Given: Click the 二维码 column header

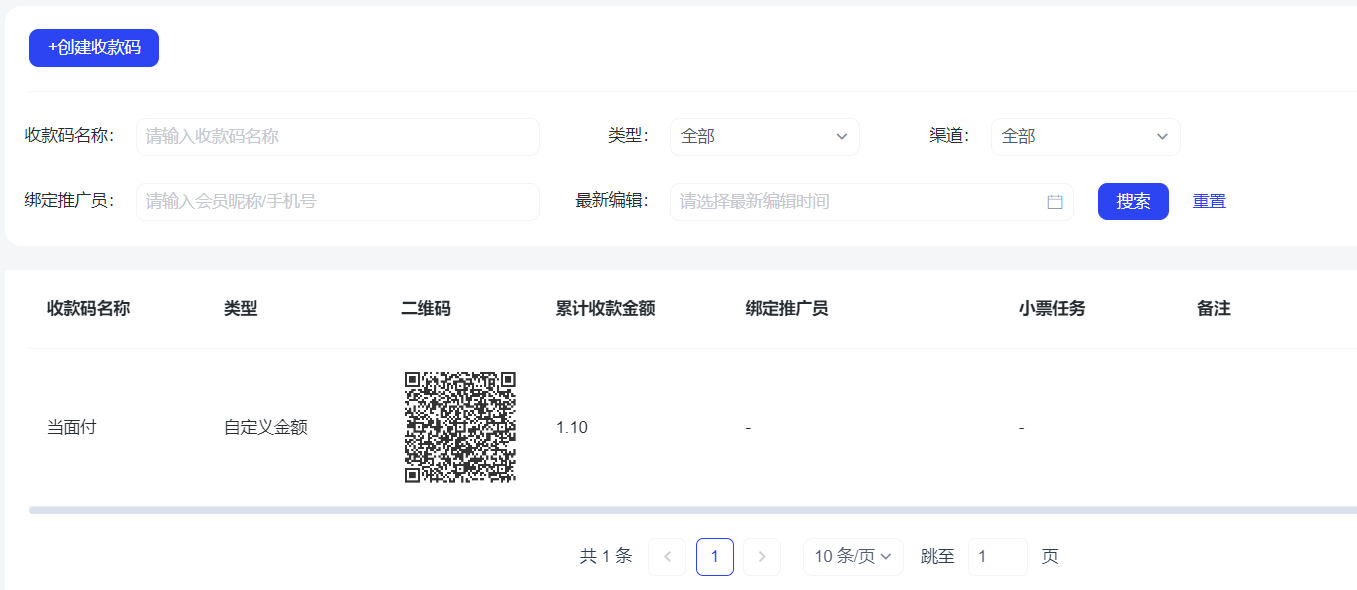Looking at the screenshot, I should click(426, 309).
